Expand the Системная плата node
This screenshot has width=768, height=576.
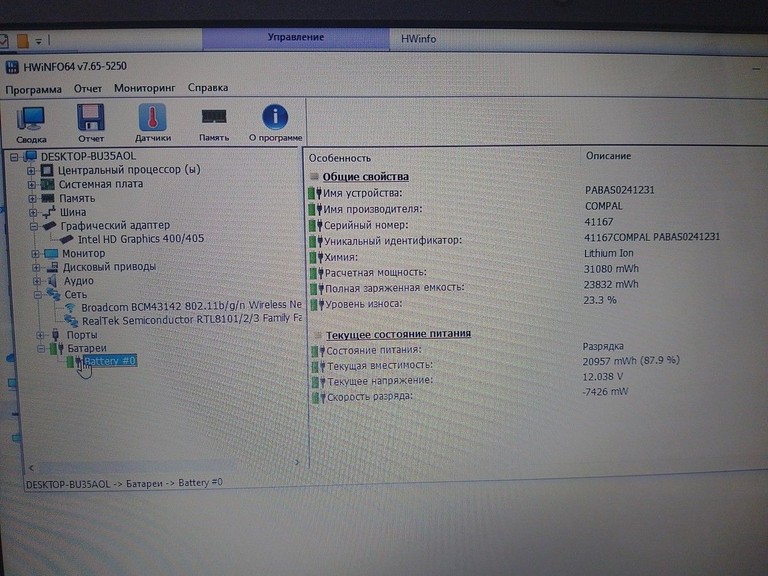coord(31,185)
